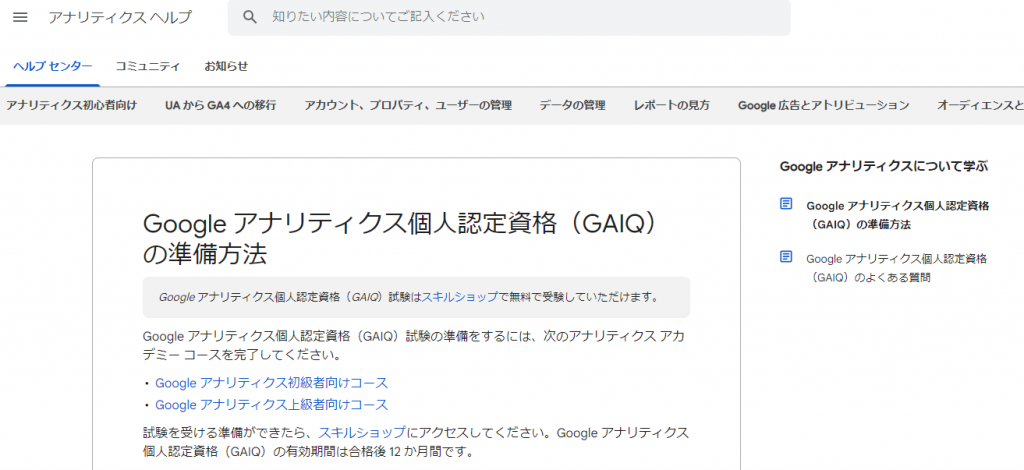This screenshot has height=470, width=1024.
Task: Open アカウント、プロパティ、ユーザーの管理 category
Action: tap(408, 105)
